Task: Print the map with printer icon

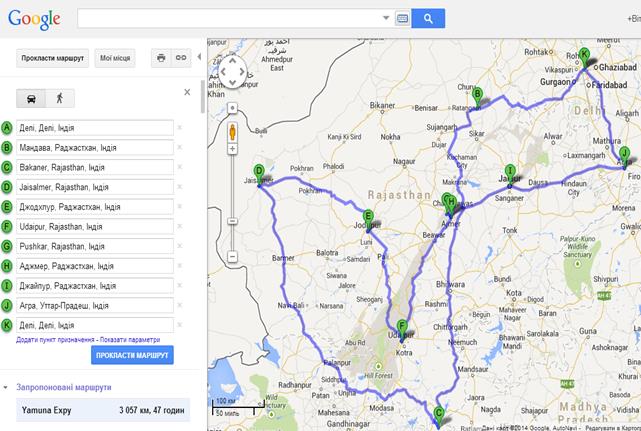Action: point(161,58)
